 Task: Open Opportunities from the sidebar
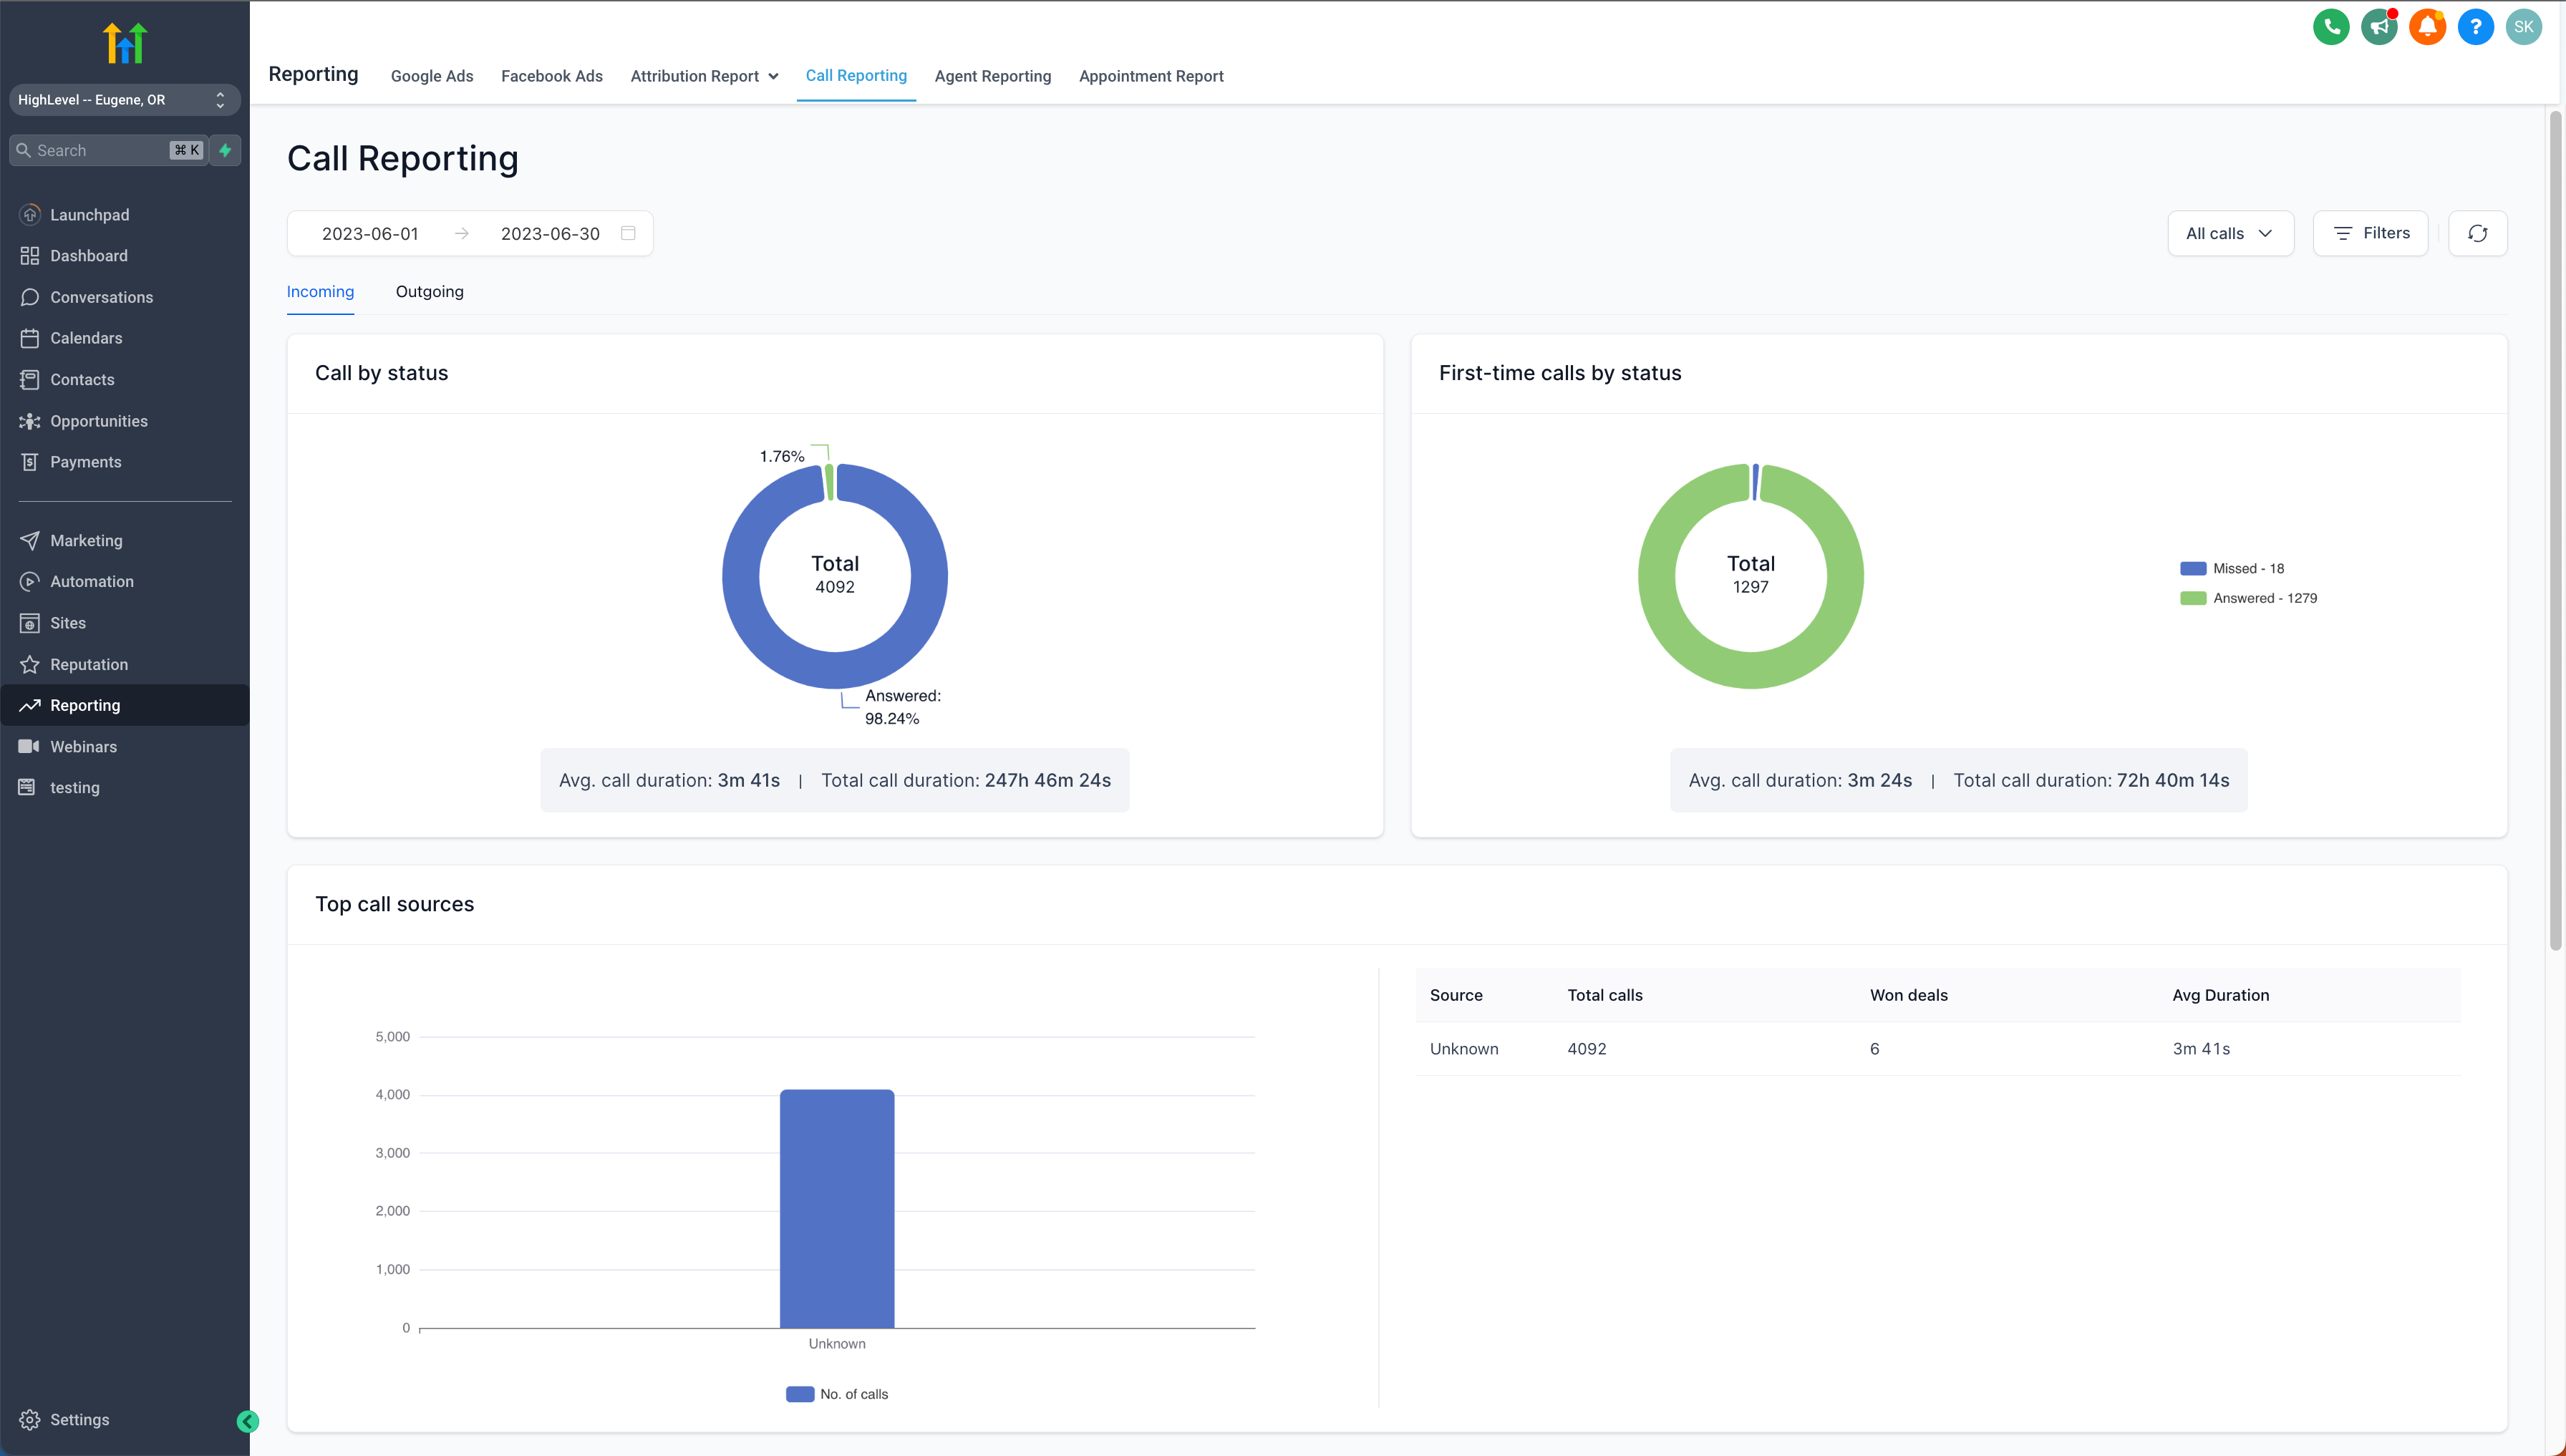[x=99, y=421]
